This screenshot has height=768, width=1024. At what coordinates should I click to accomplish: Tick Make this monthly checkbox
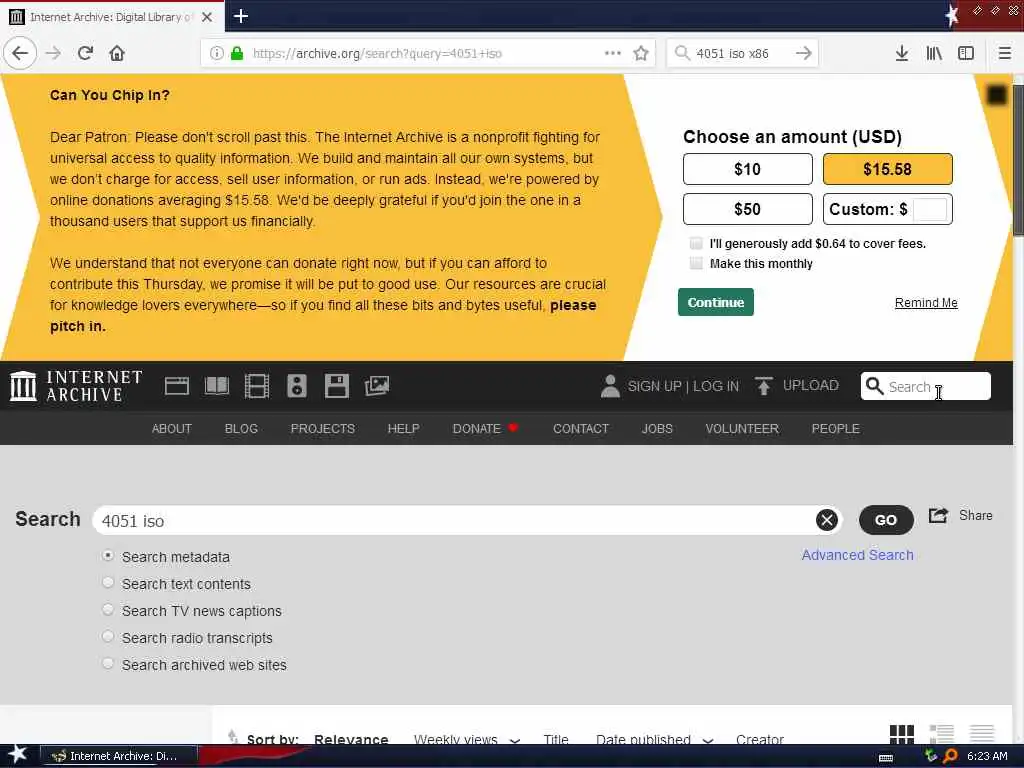click(696, 263)
